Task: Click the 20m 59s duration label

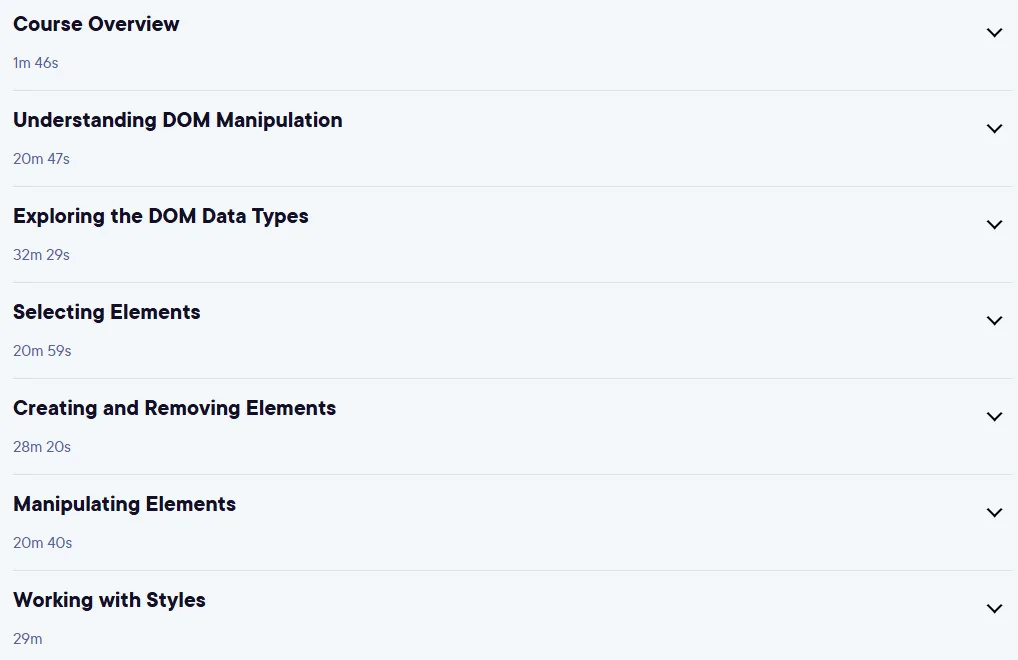Action: [x=42, y=351]
